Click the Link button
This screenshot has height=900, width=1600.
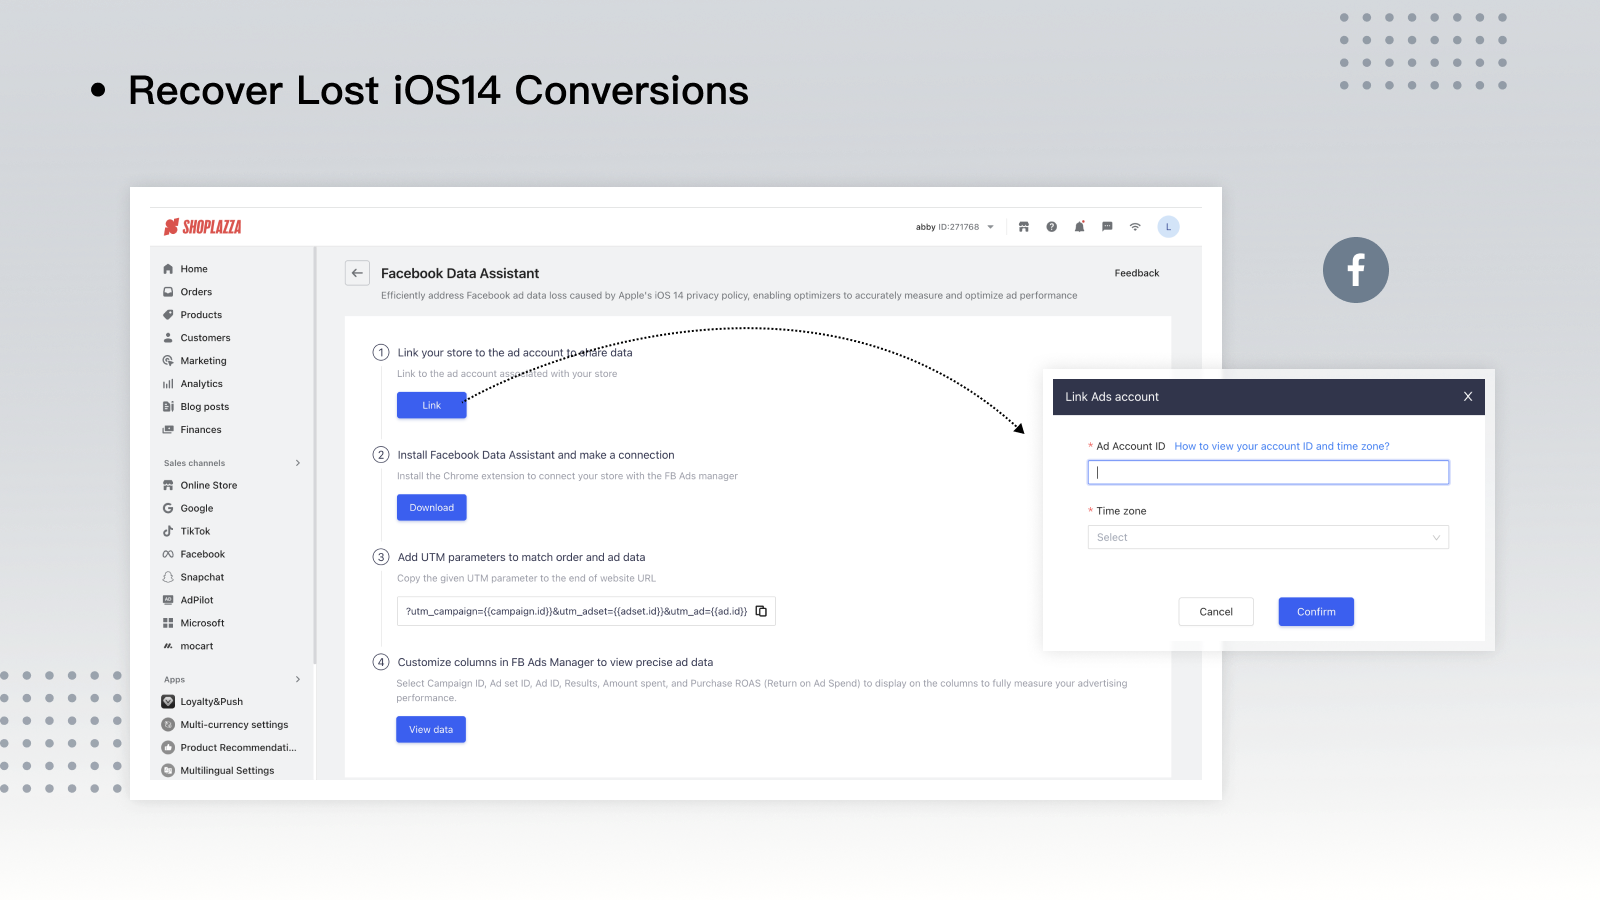(432, 405)
